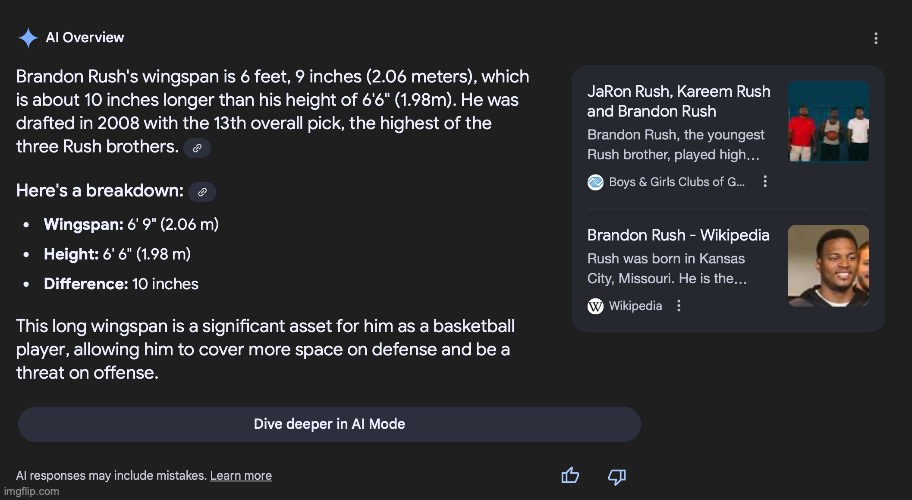912x500 pixels.
Task: Open the Brandon Rush - Wikipedia result
Action: [678, 236]
